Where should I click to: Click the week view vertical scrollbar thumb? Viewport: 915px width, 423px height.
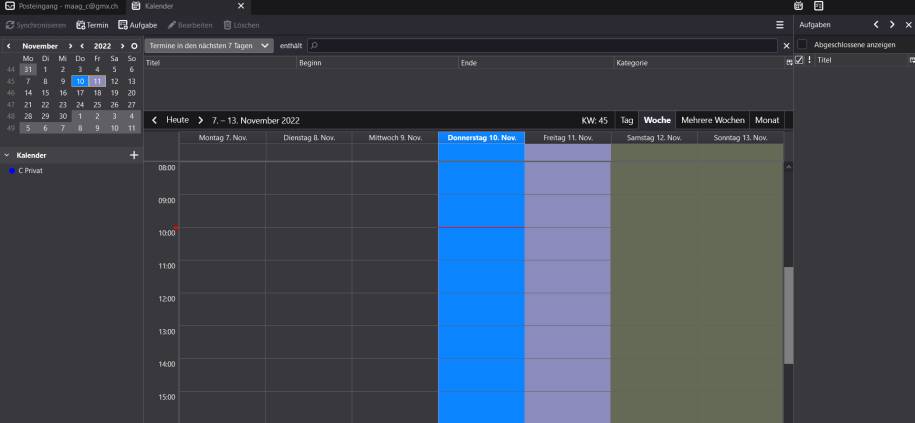point(788,315)
